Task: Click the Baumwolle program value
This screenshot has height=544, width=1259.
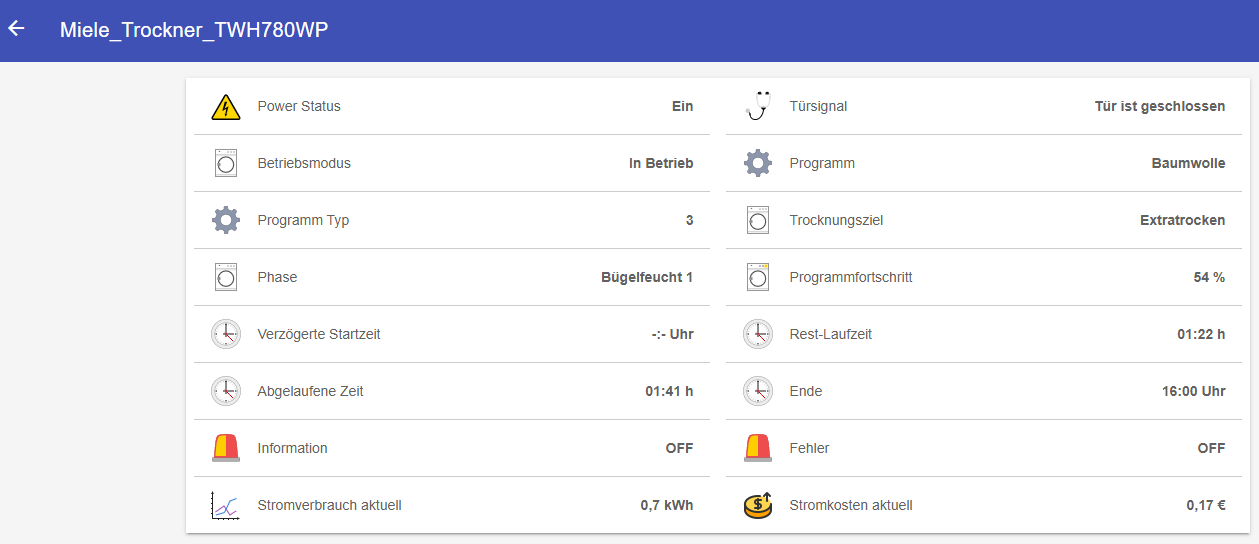Action: 1188,163
